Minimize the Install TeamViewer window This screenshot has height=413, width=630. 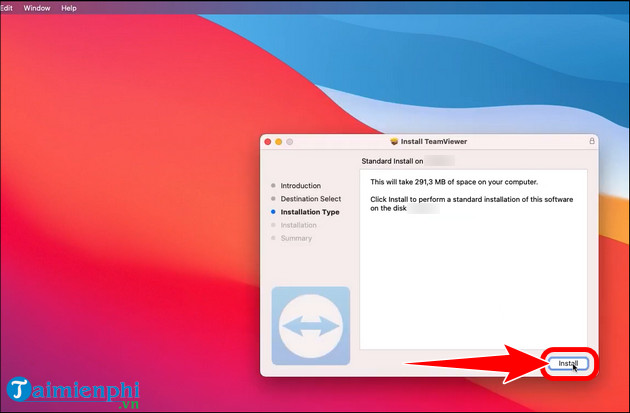(278, 142)
